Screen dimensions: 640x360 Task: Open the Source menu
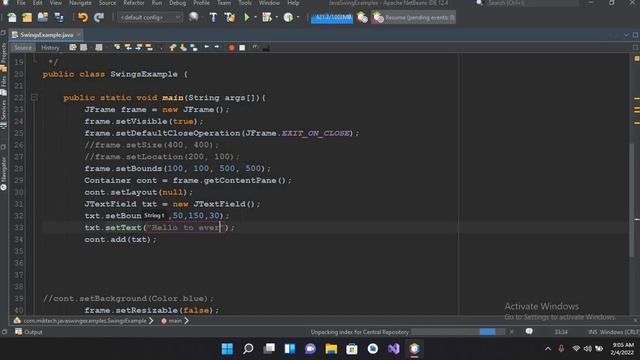[x=107, y=3]
